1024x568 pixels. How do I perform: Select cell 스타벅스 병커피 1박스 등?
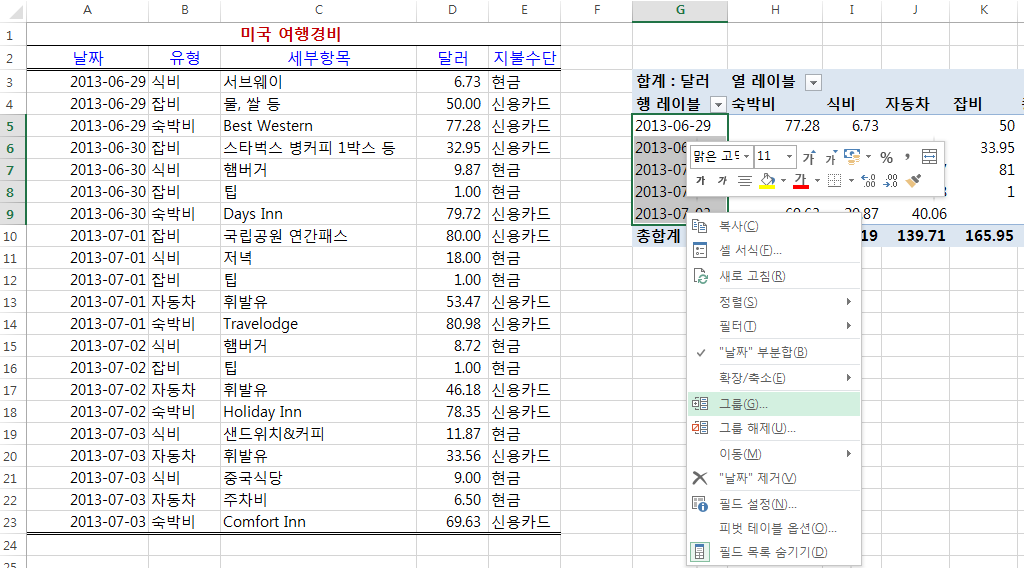coord(319,148)
